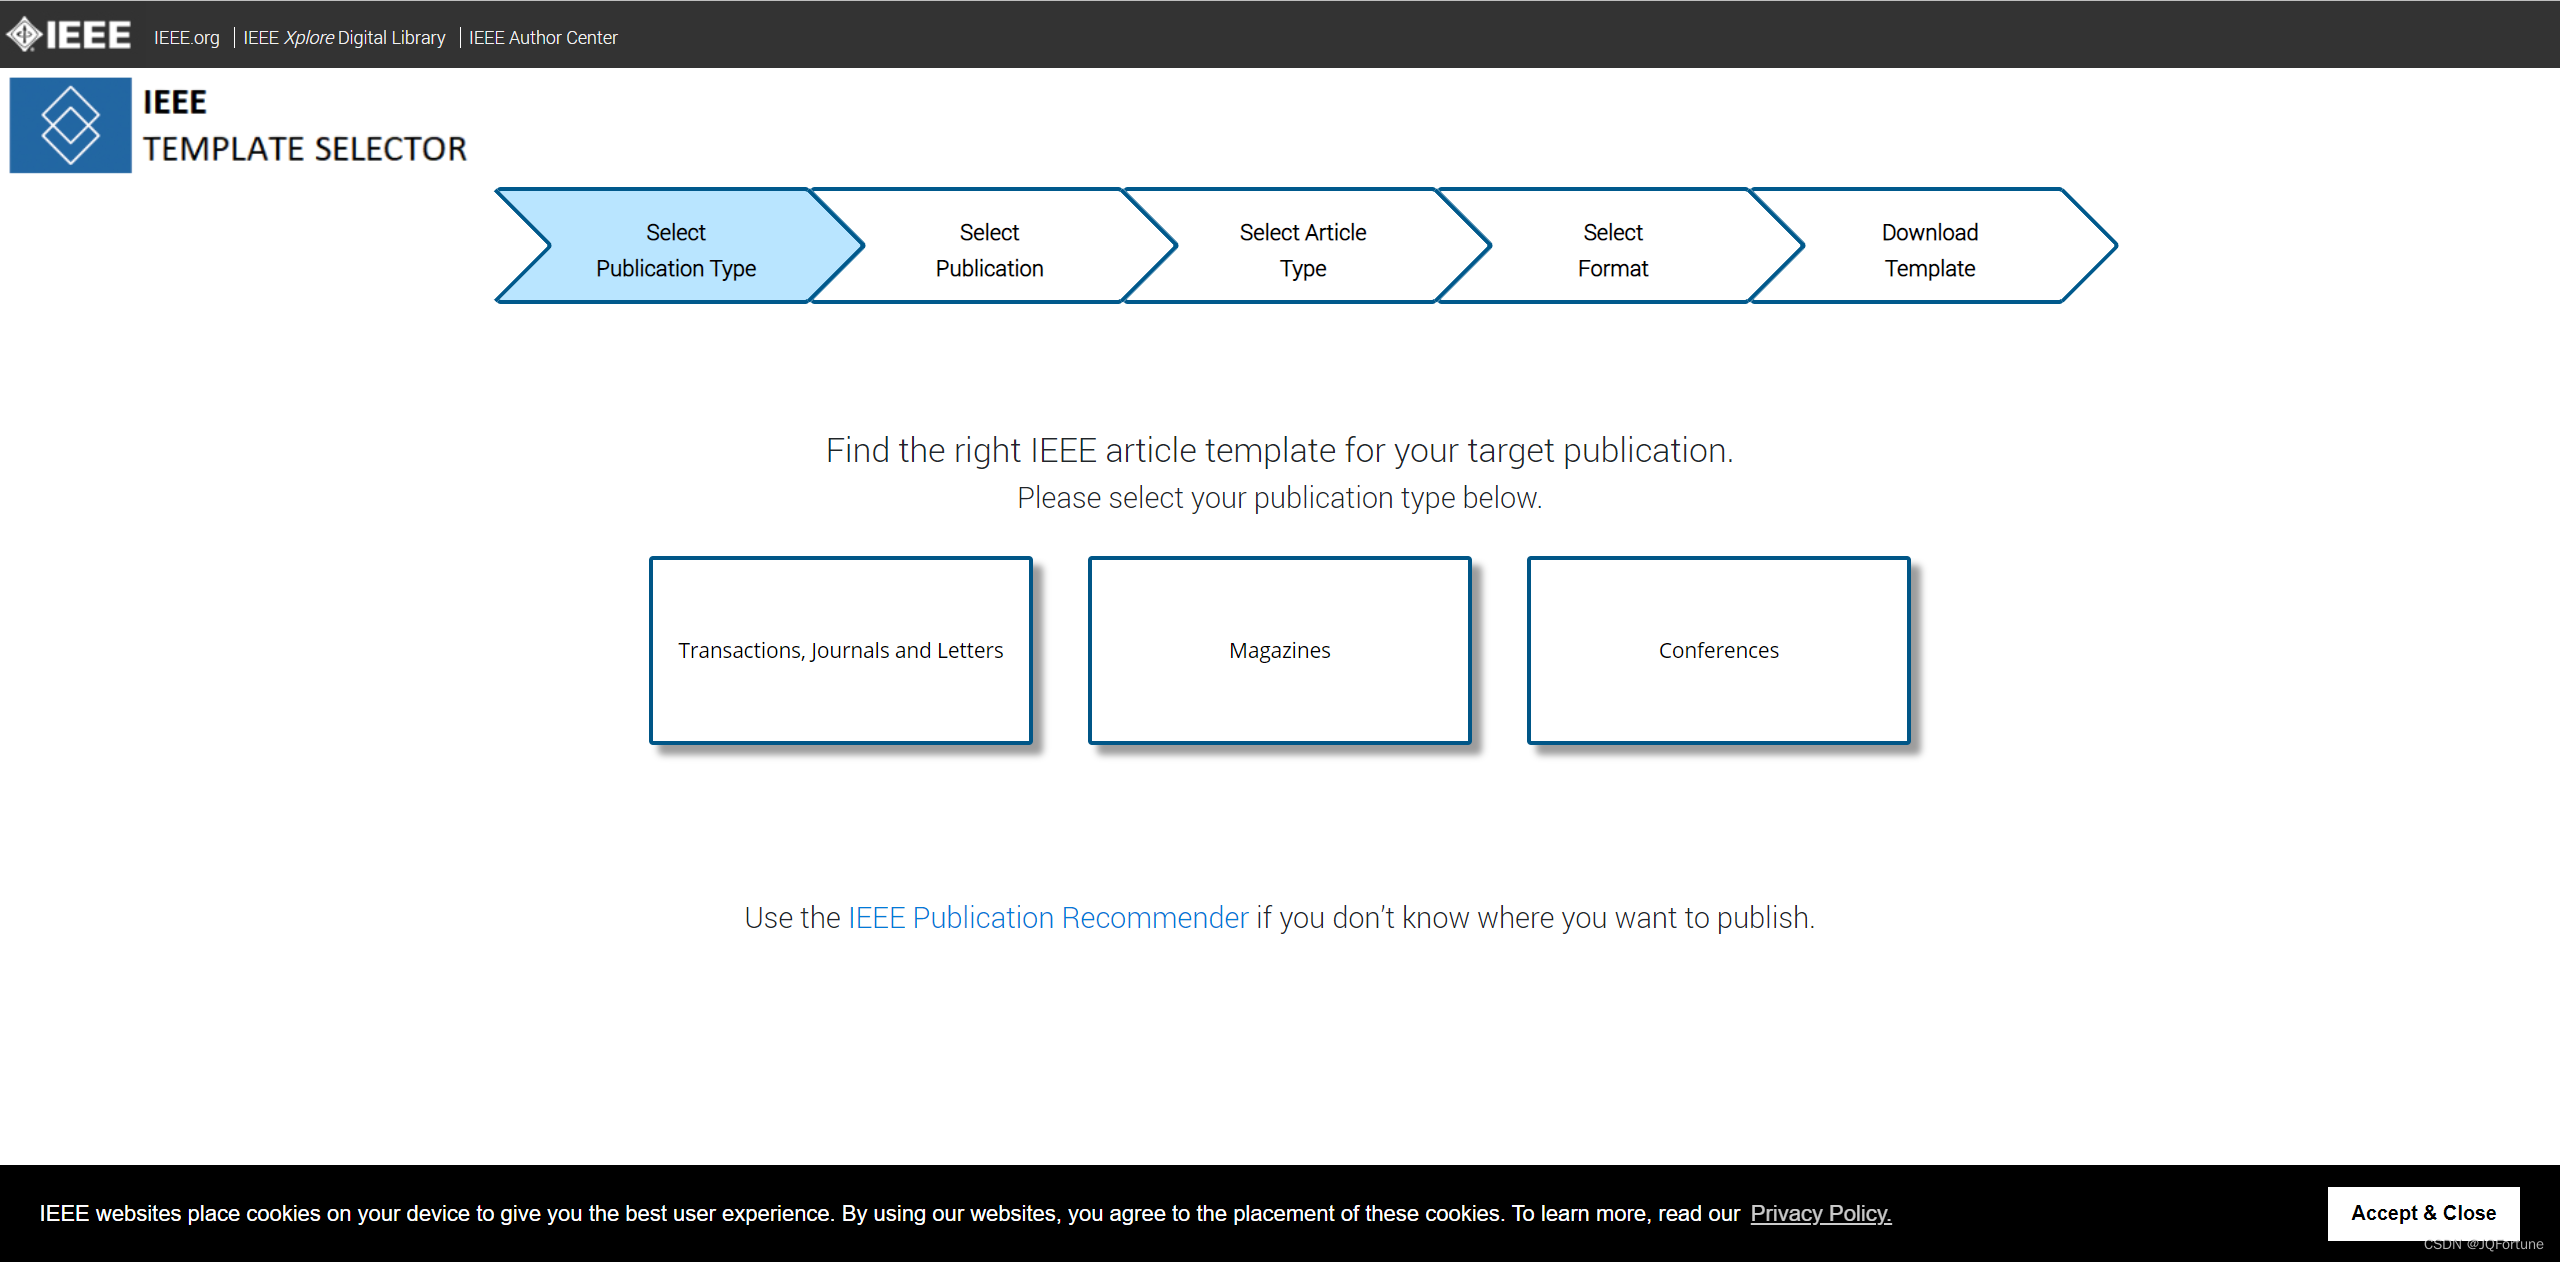The width and height of the screenshot is (2560, 1262).
Task: Click the Download Template step icon
Action: (x=1927, y=248)
